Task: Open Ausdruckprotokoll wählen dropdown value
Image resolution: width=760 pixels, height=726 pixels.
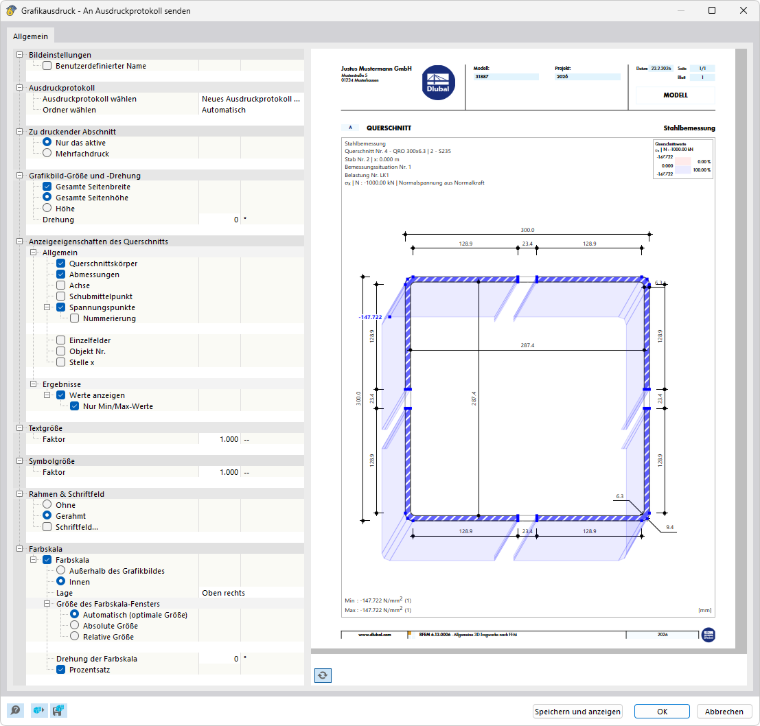Action: click(251, 99)
